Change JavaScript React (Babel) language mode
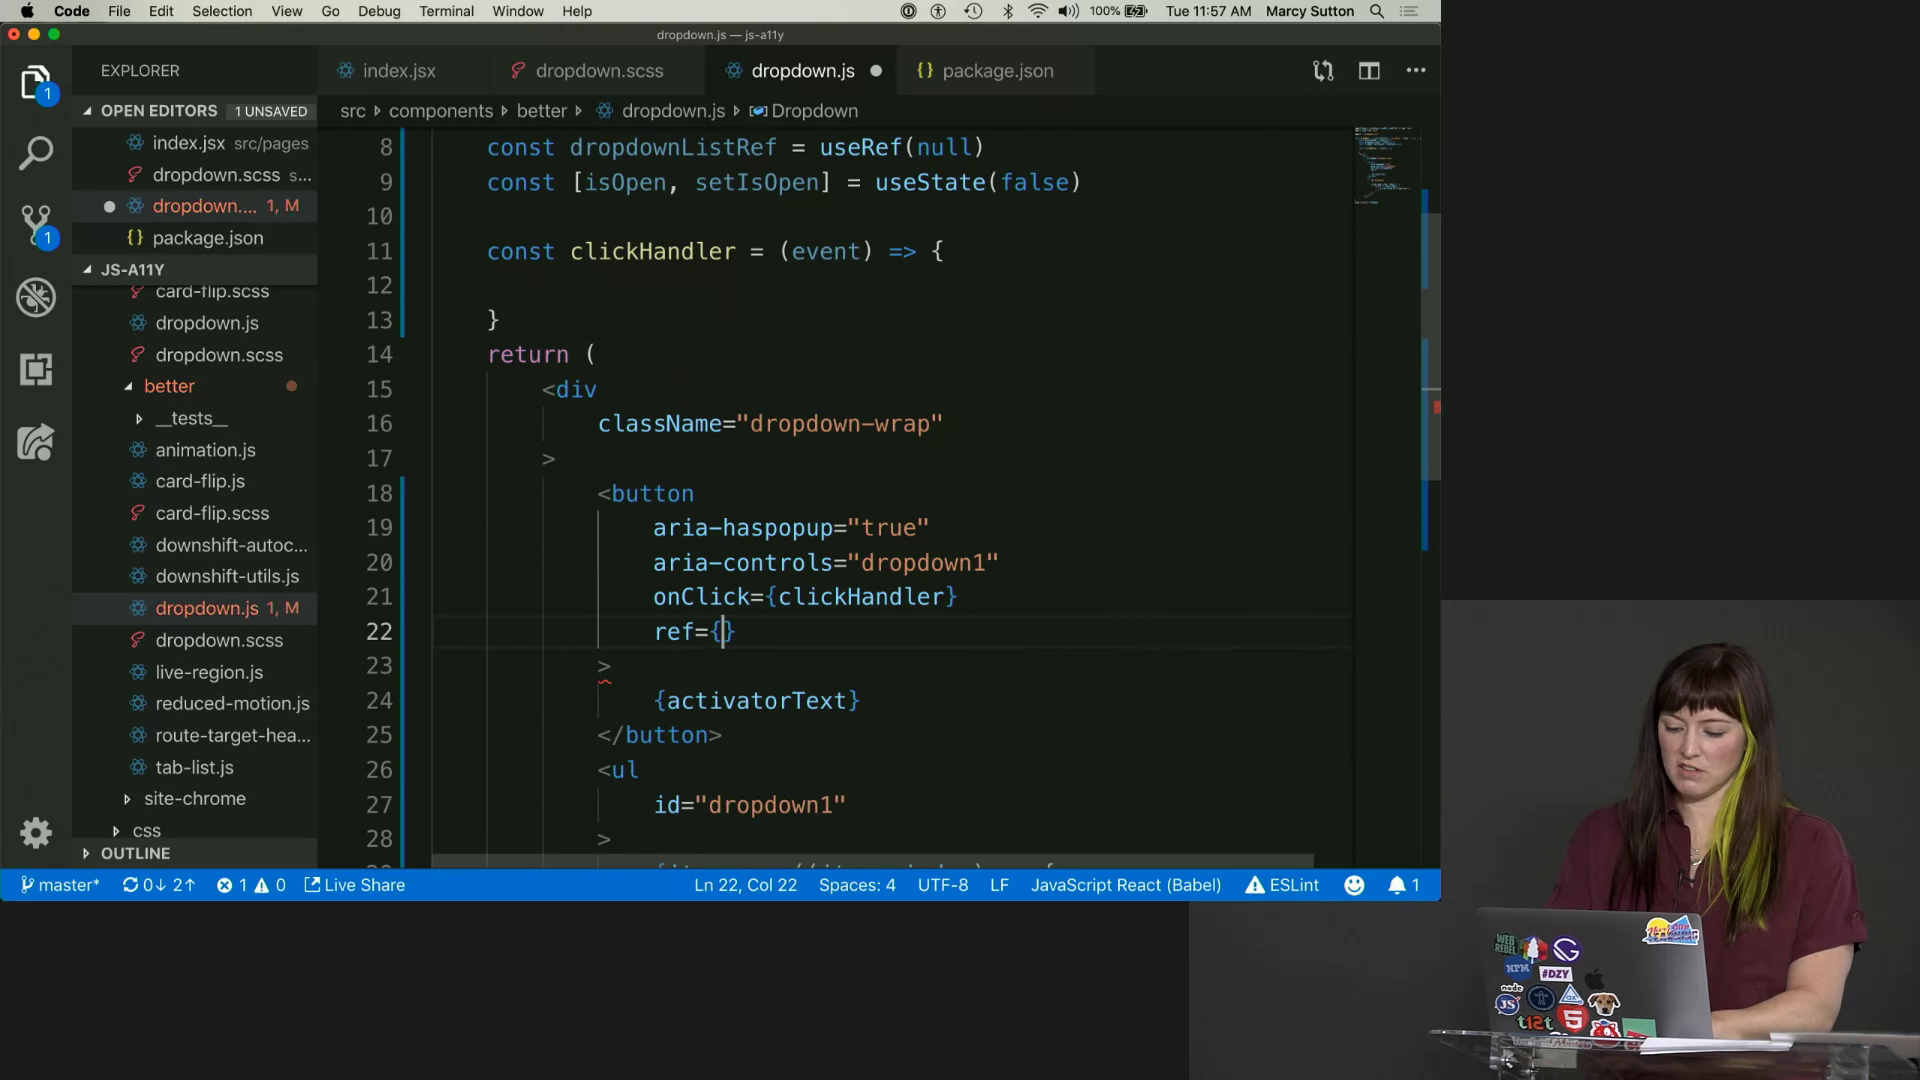1920x1080 pixels. coord(1125,885)
